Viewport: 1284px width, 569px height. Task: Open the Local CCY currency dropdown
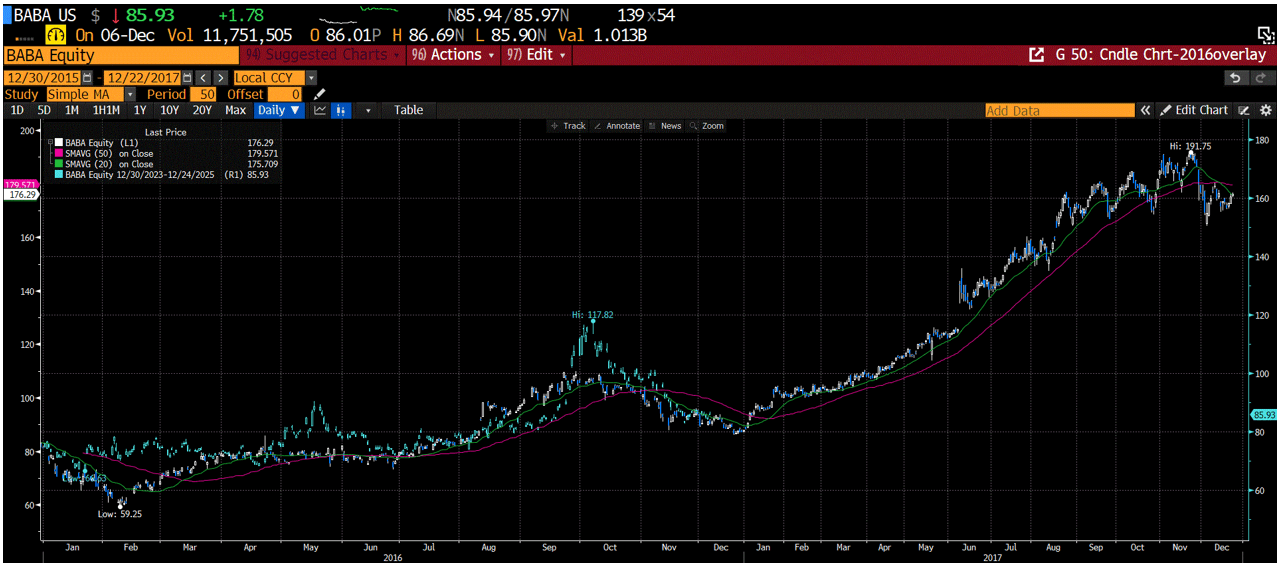point(311,78)
